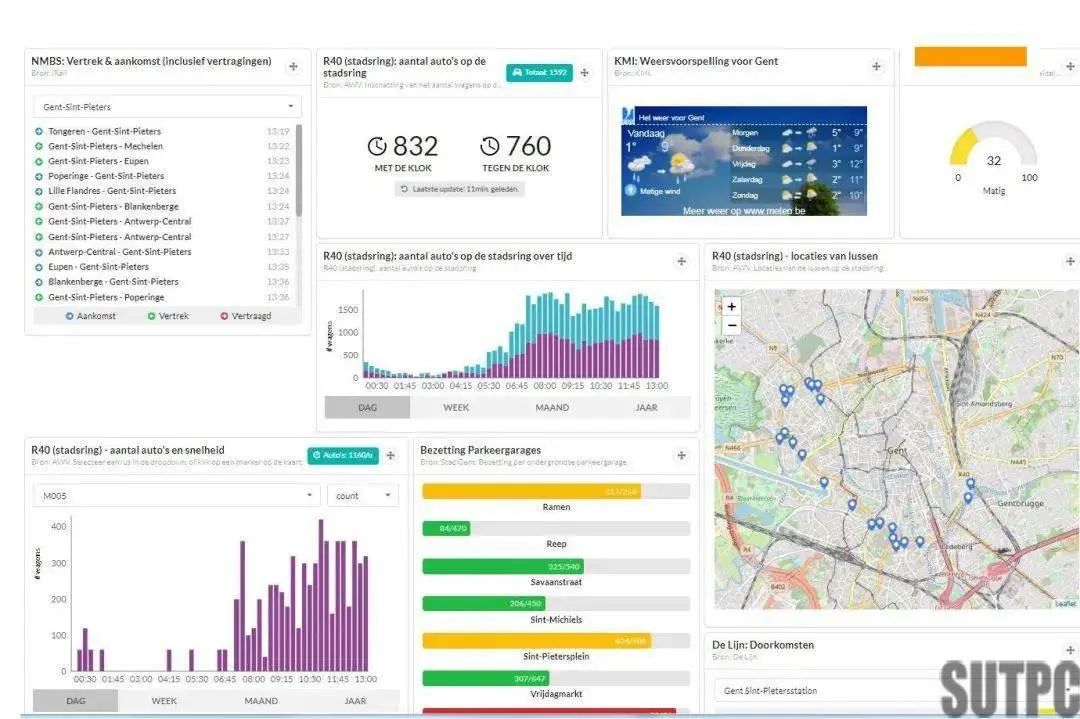Click the Auto's 1160/u badge button
The height and width of the screenshot is (719, 1080).
(343, 455)
